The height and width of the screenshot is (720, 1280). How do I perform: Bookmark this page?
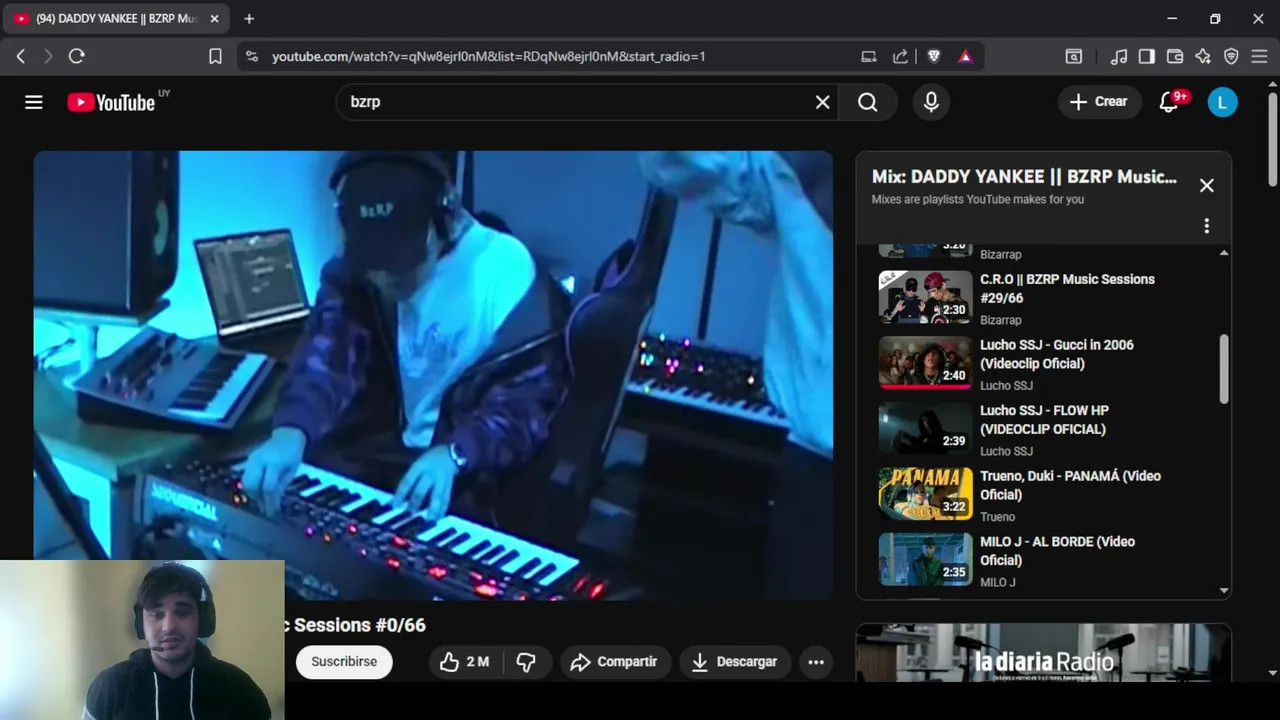215,57
